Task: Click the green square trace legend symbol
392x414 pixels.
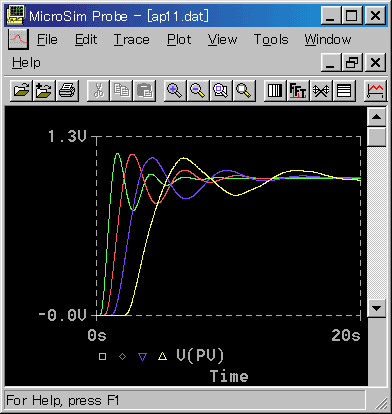Action: 102,356
